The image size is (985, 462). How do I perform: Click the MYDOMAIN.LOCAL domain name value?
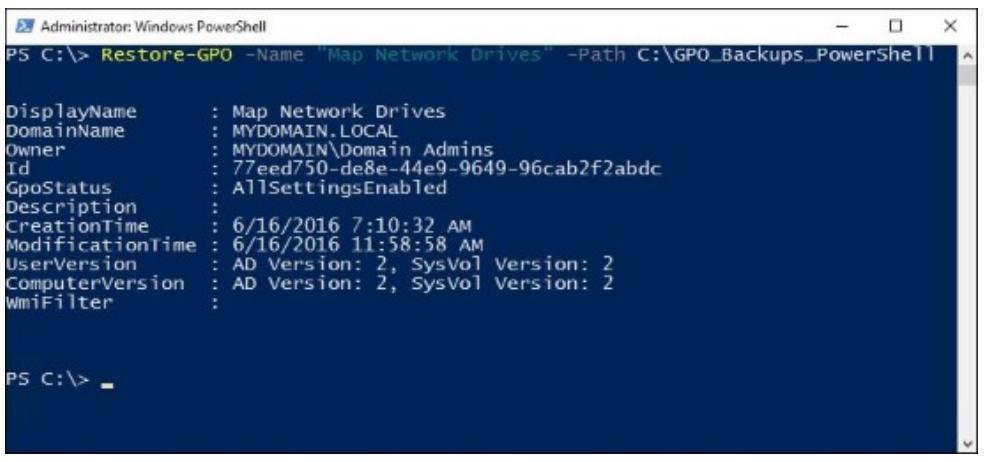pyautogui.click(x=315, y=131)
